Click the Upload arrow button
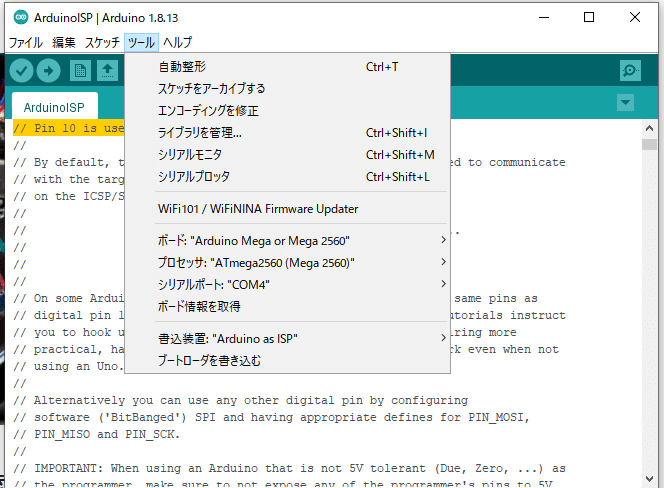Viewport: 664px width, 488px height. (48, 70)
